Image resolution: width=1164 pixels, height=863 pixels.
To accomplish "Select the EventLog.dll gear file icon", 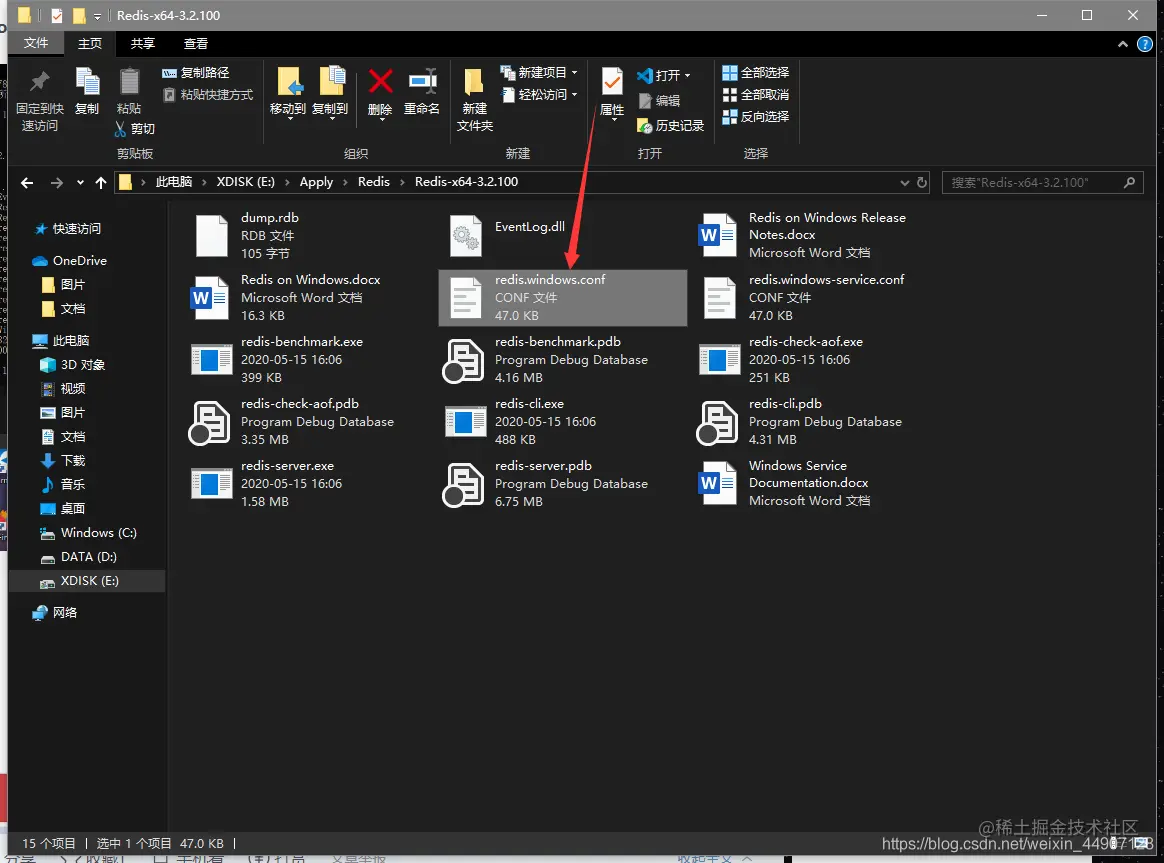I will click(465, 235).
